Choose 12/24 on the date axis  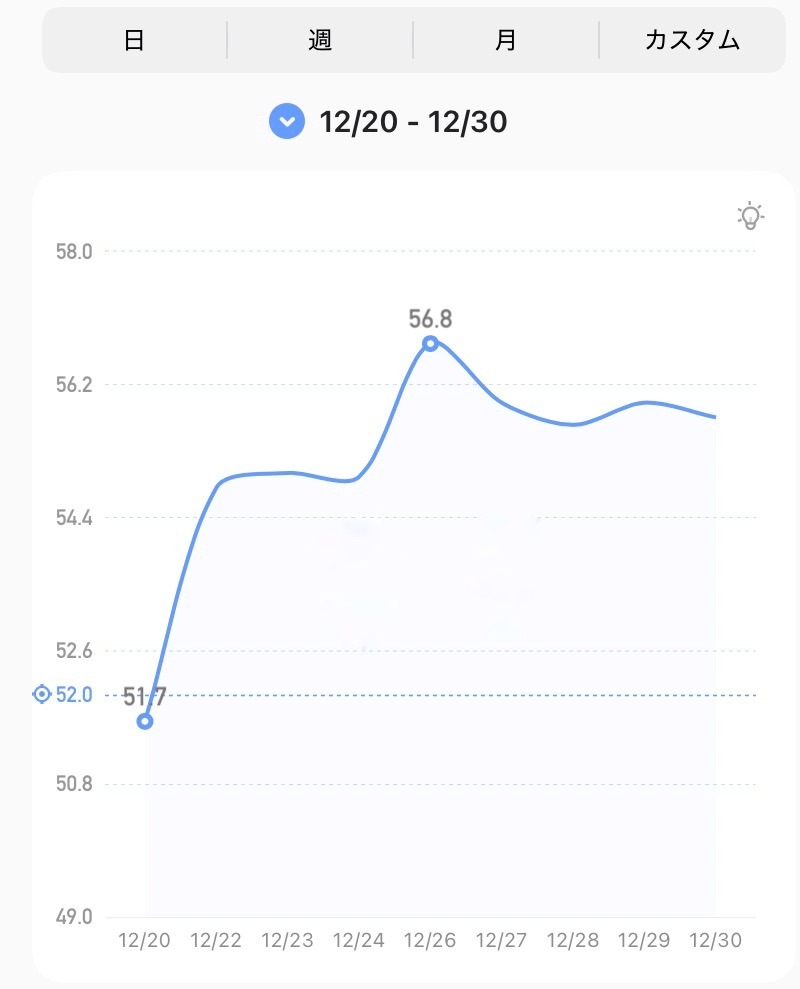(359, 941)
